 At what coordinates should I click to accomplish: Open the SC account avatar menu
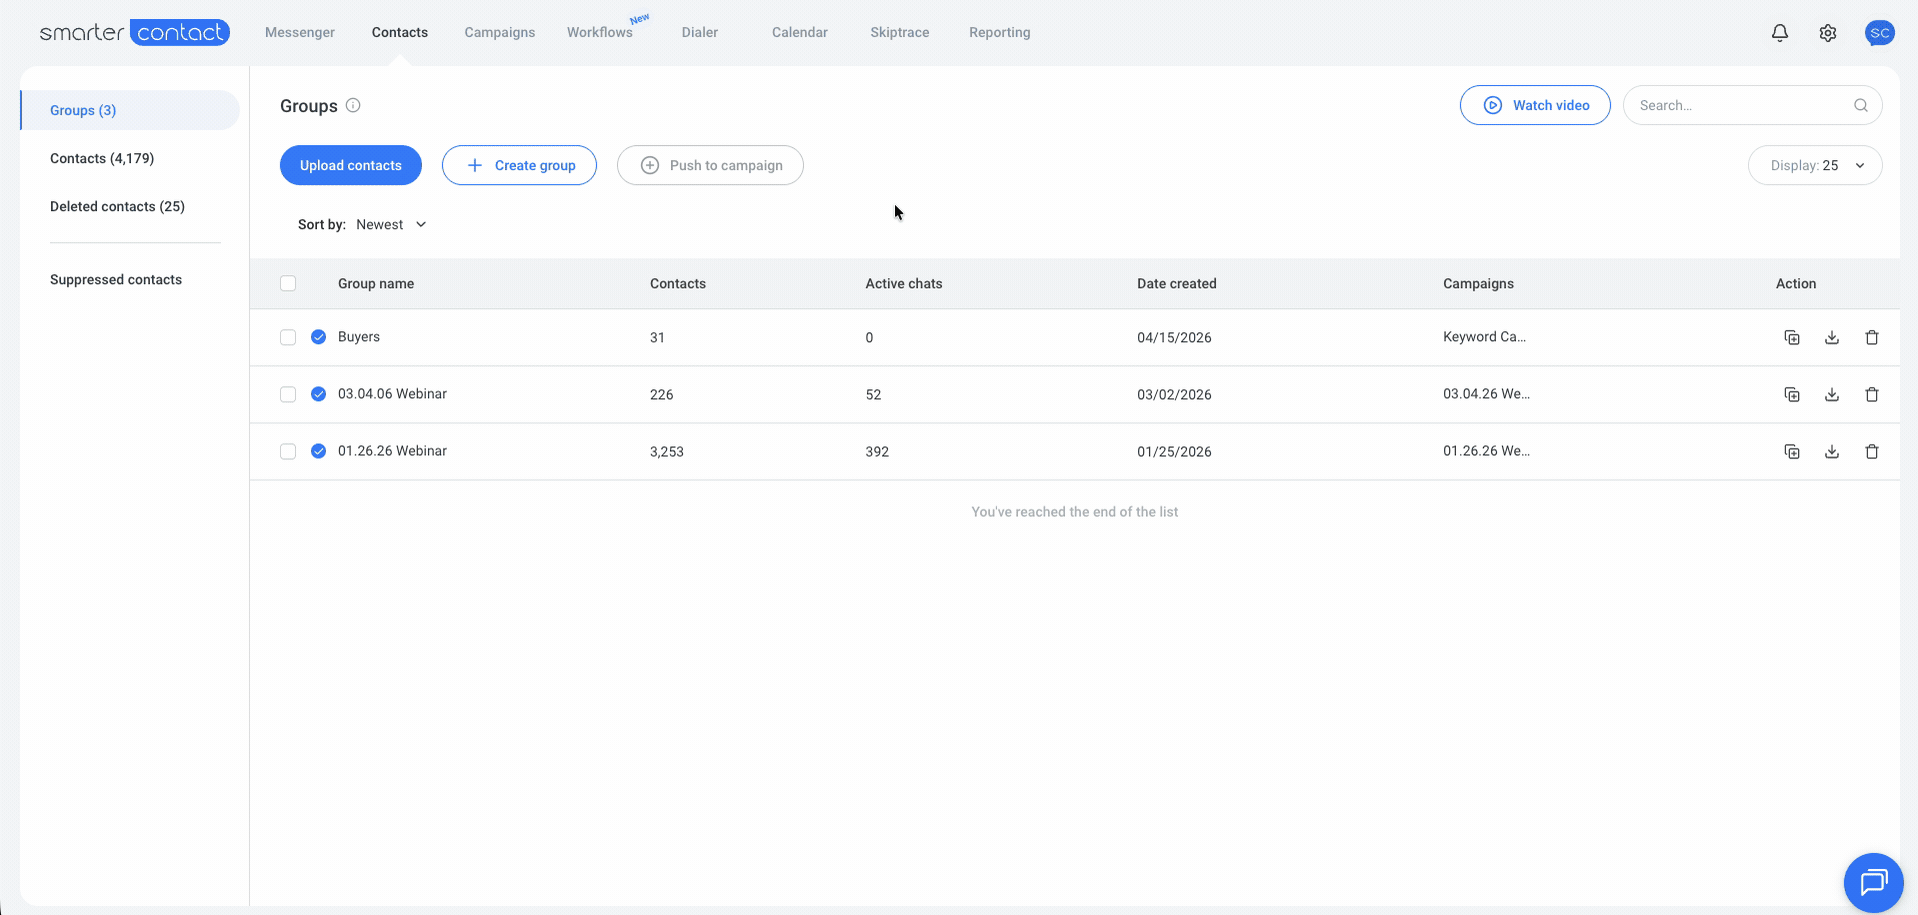coord(1880,33)
